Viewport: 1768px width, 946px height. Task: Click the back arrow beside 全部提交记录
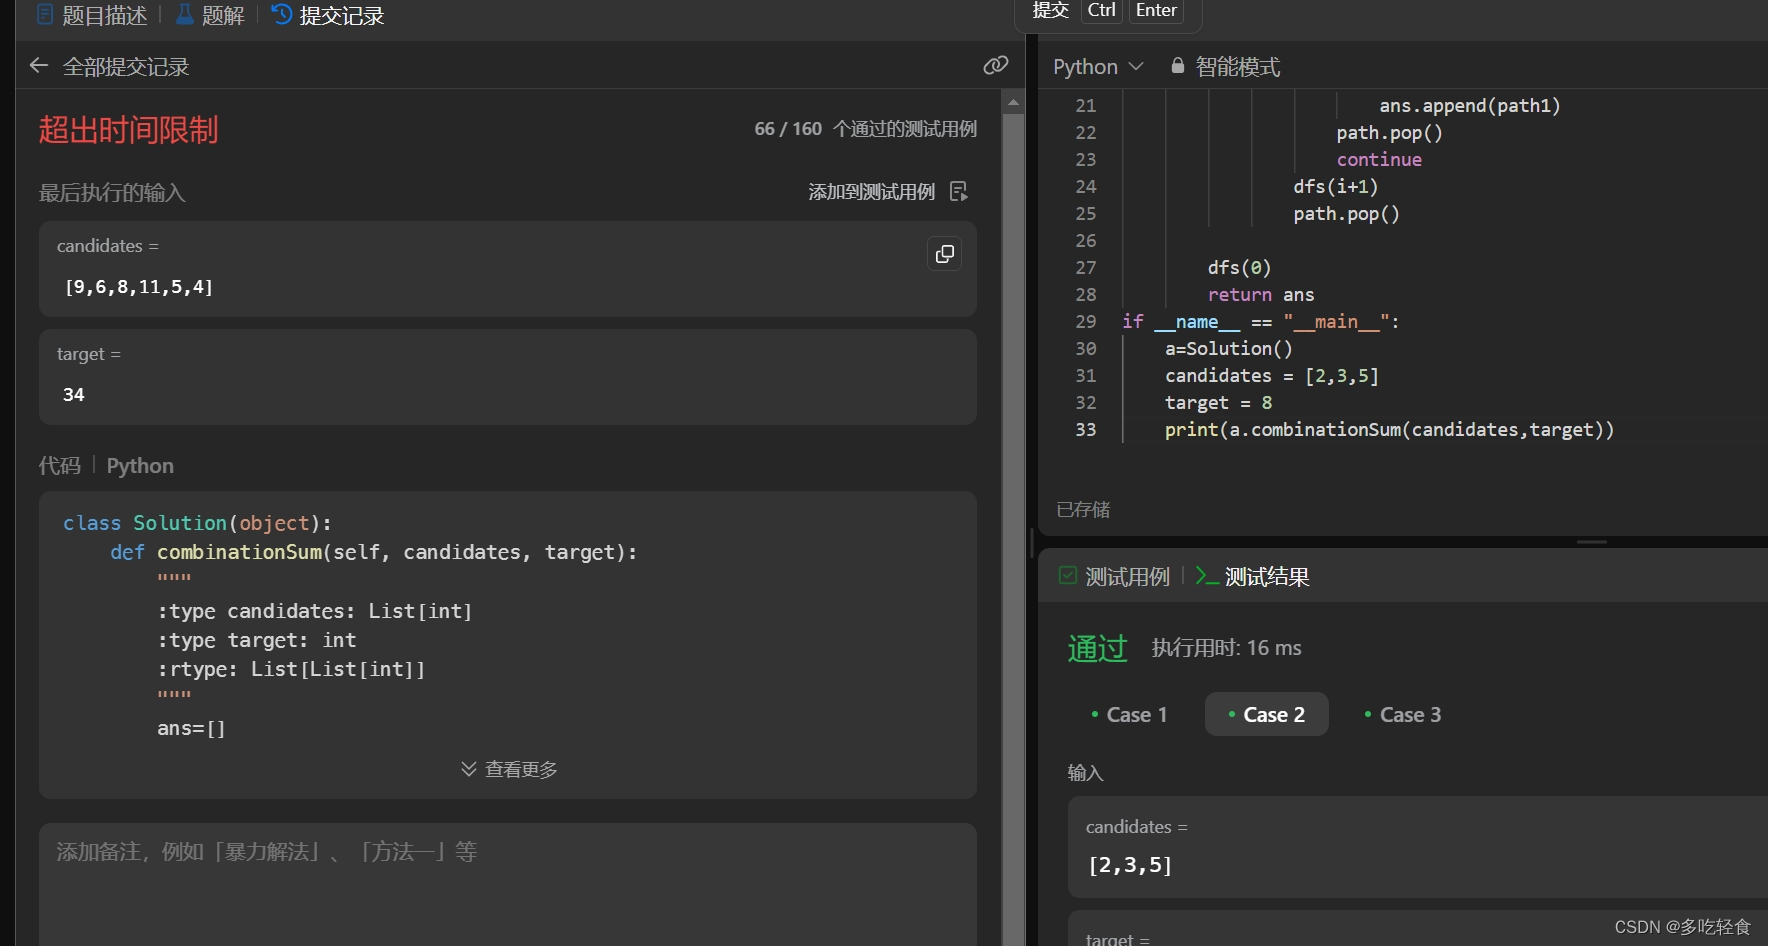pos(39,66)
